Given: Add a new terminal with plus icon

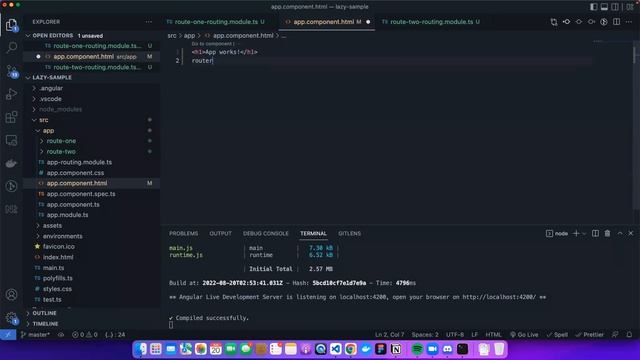Looking at the screenshot, I should 576,233.
